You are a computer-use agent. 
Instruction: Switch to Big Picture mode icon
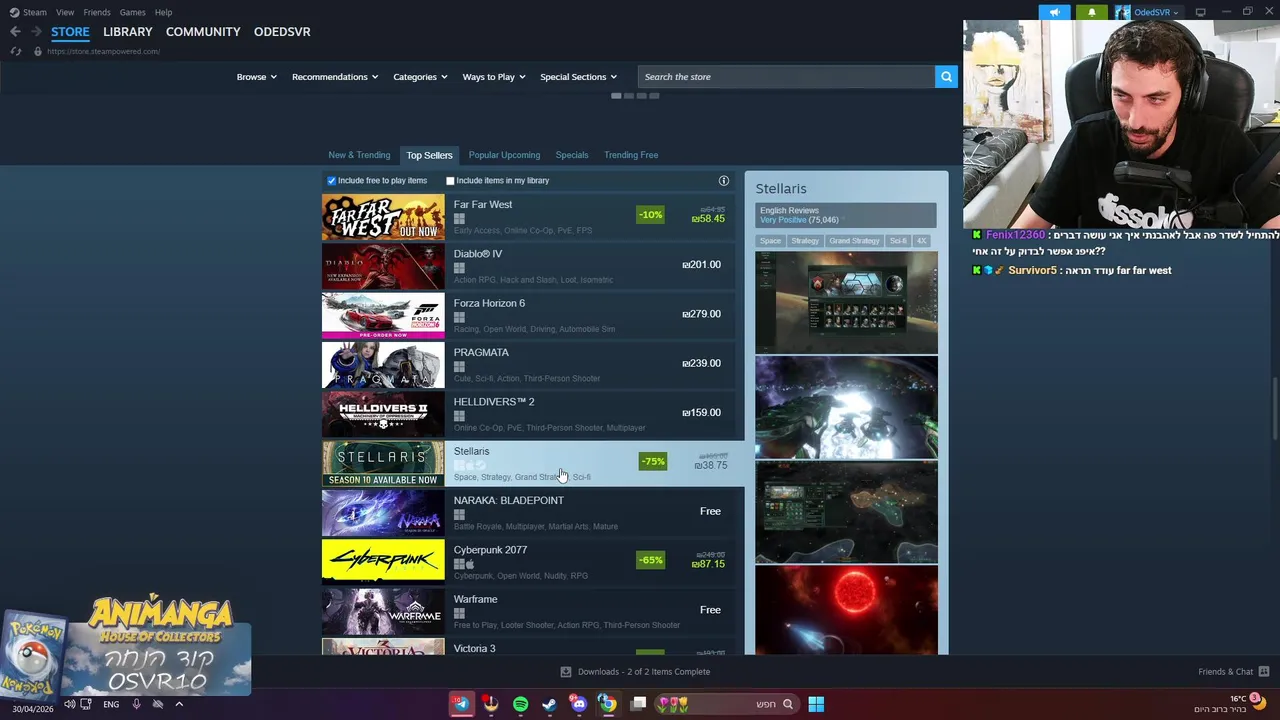(1201, 12)
